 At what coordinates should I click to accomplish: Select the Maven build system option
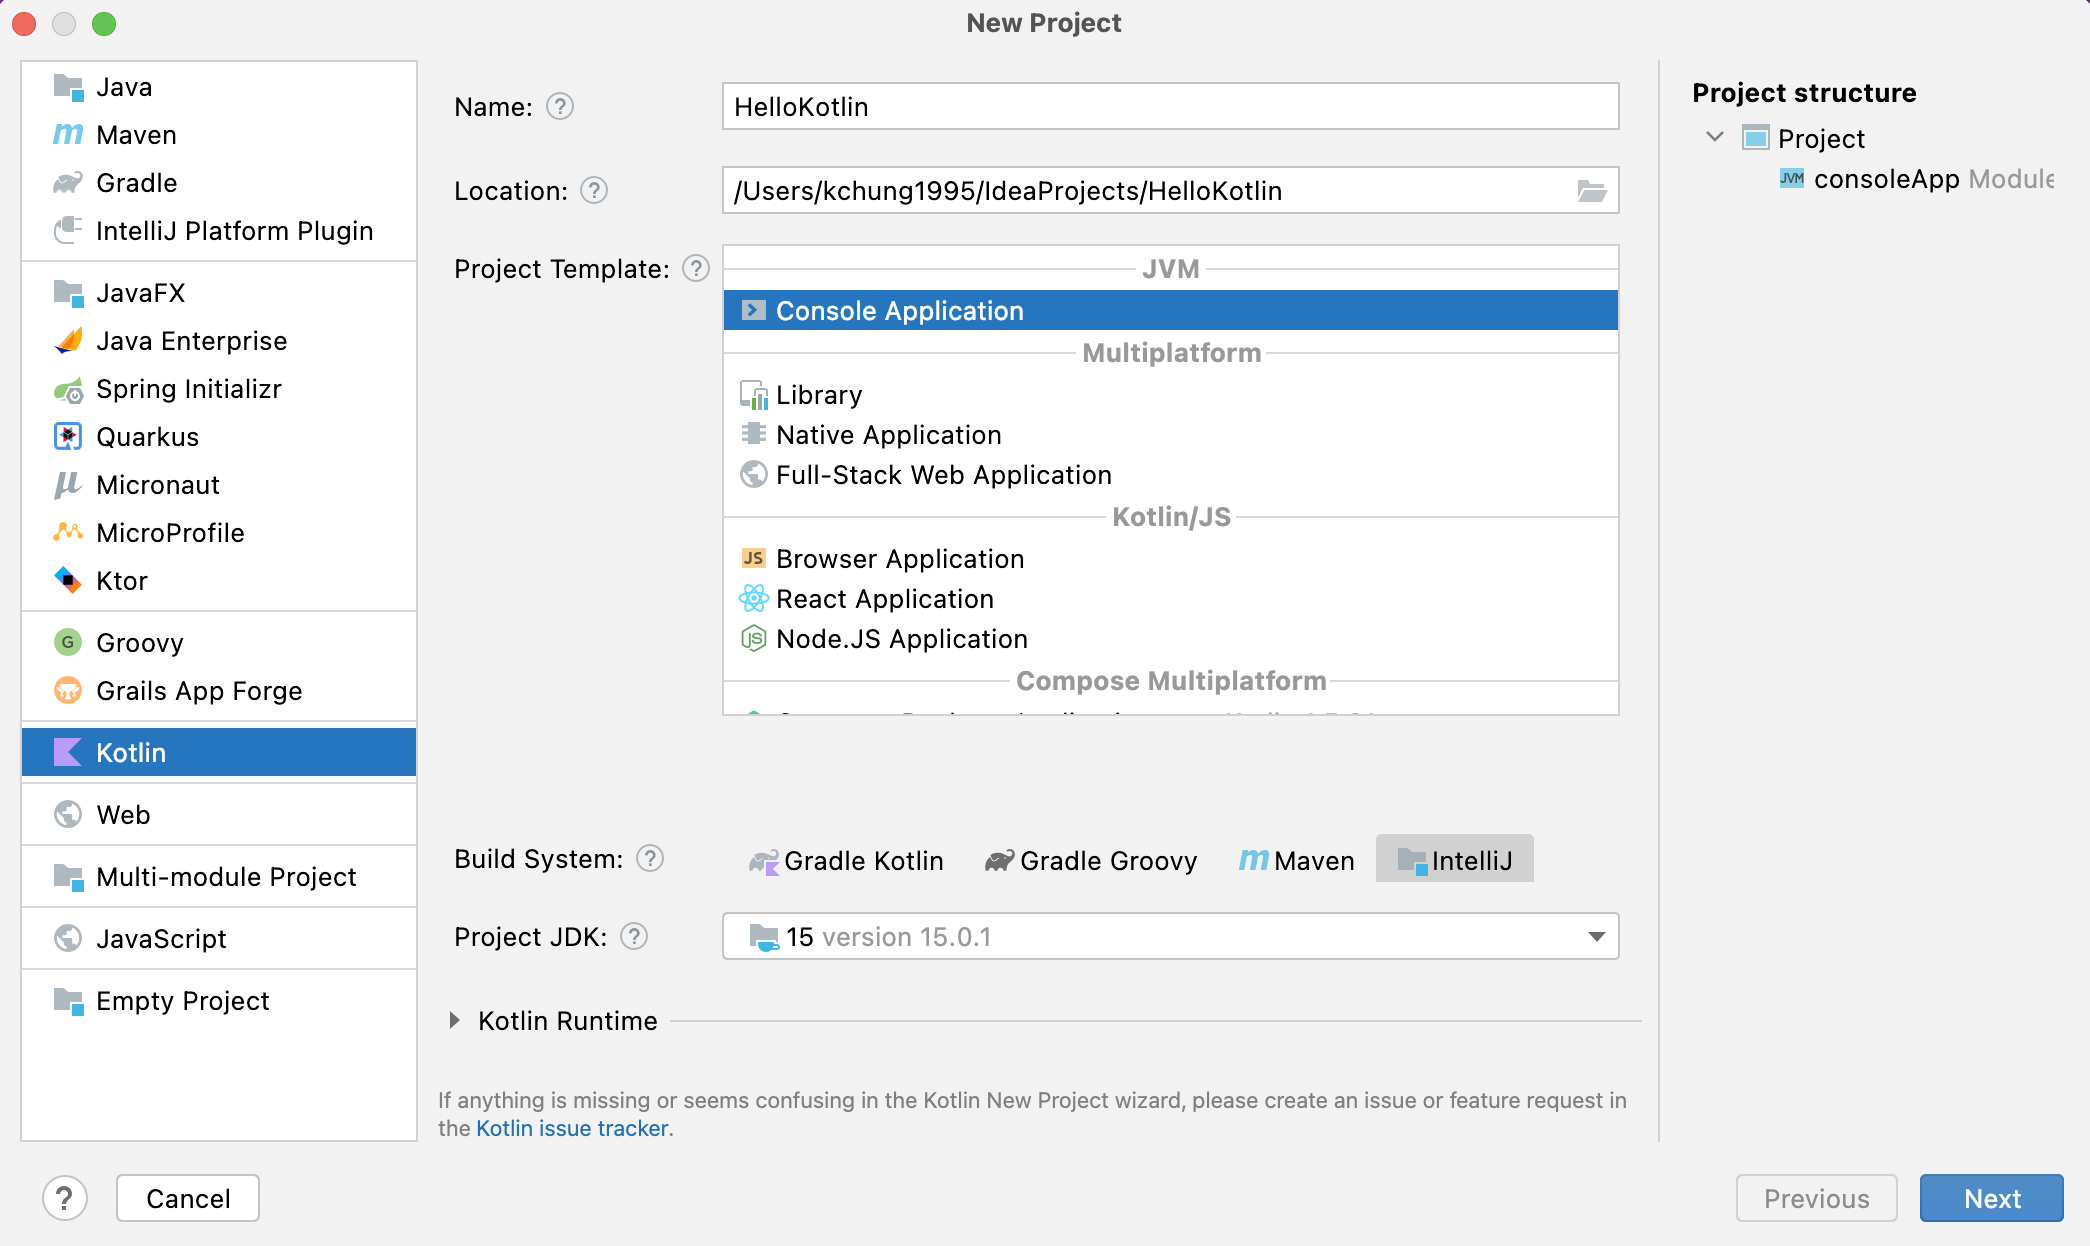(1296, 860)
